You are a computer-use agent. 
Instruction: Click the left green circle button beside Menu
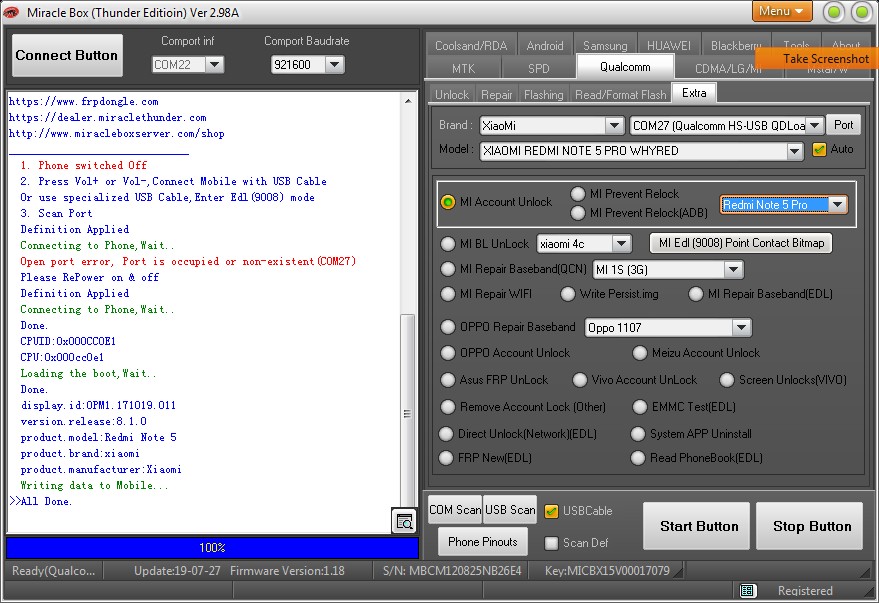point(834,12)
